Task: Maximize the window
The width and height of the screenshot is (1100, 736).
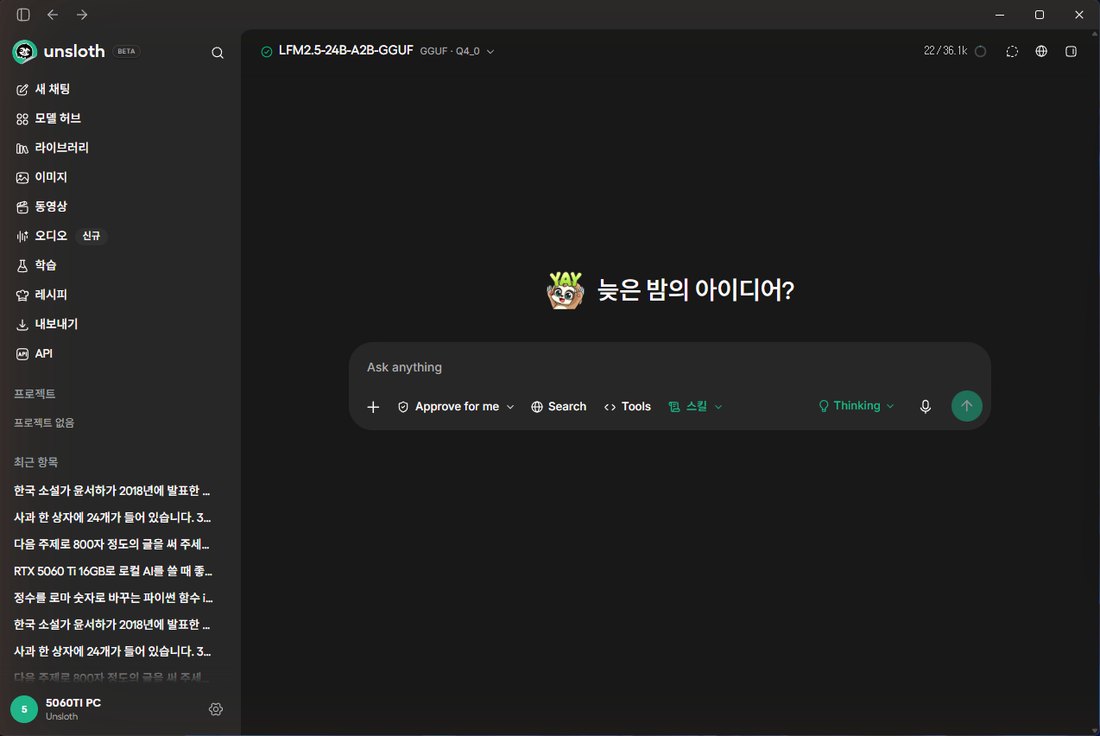Action: (x=1039, y=15)
